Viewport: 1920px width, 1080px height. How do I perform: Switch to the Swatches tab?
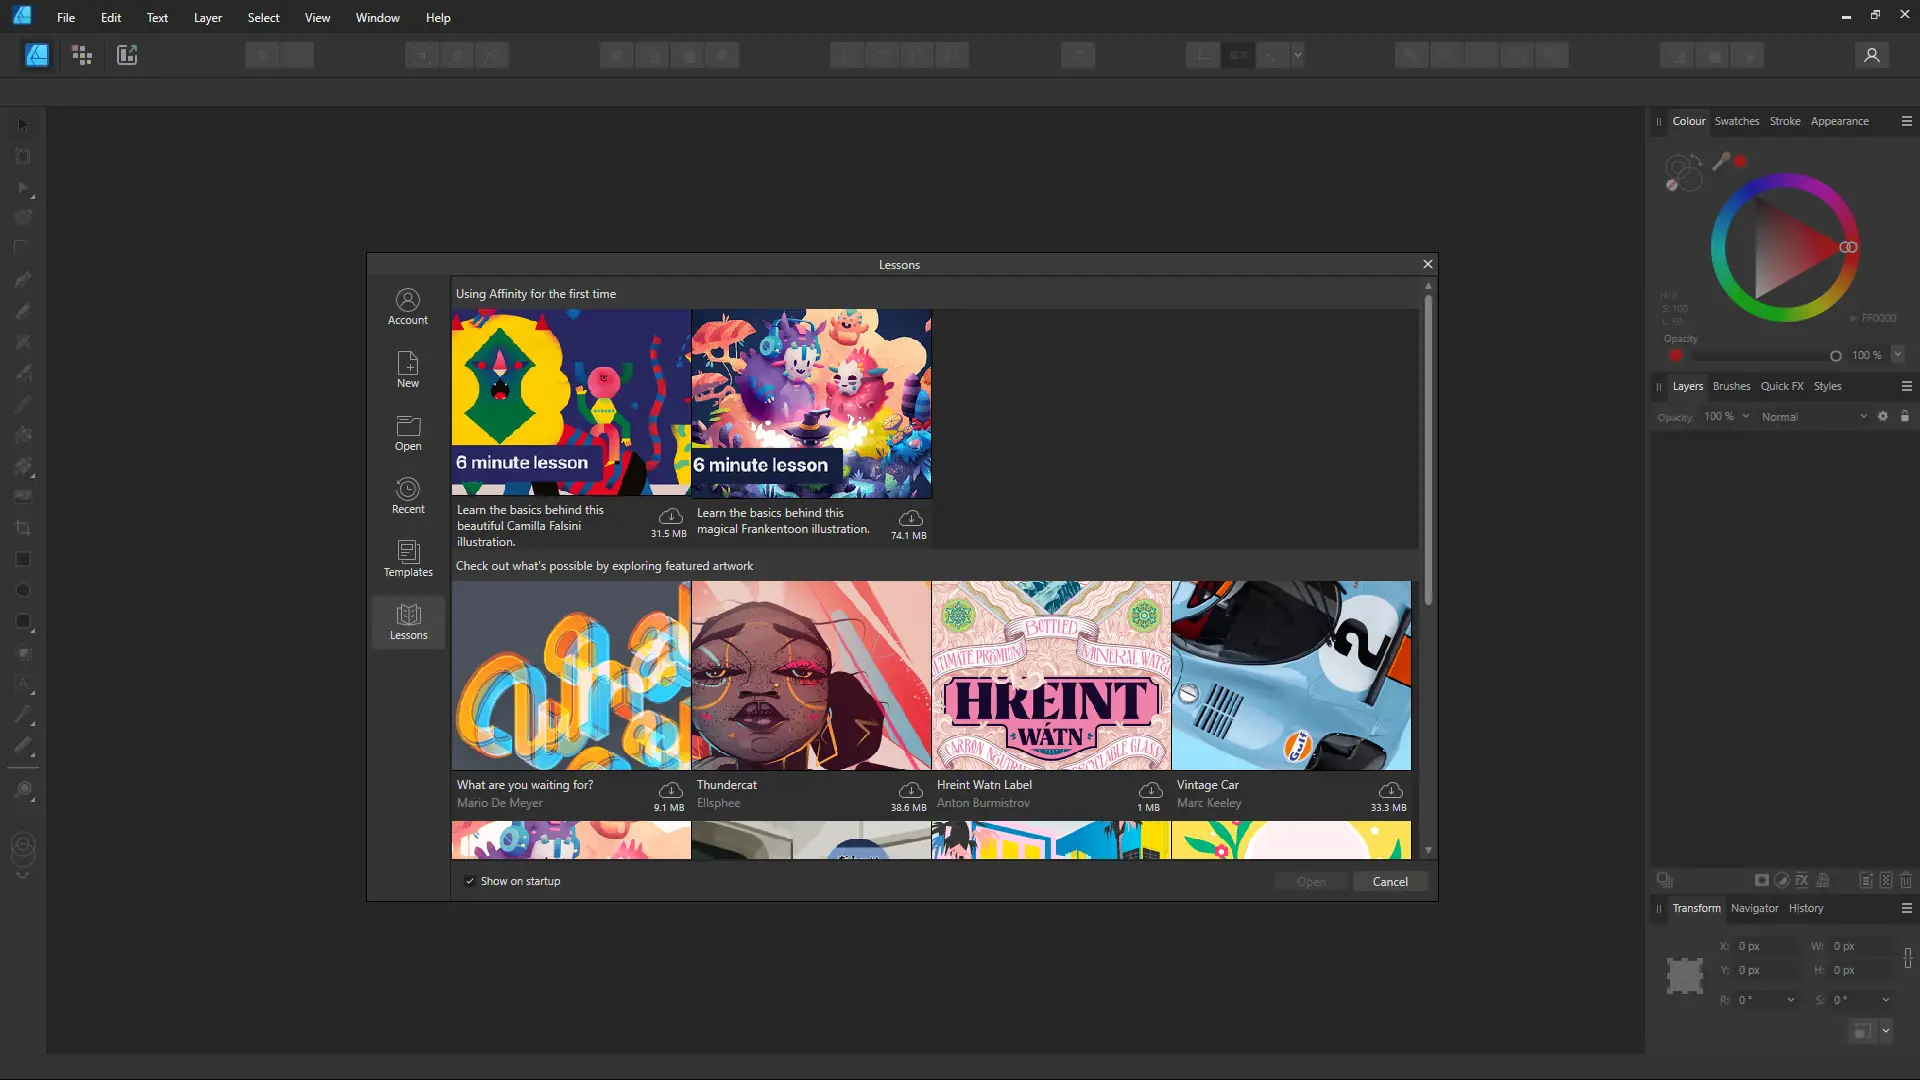1737,121
